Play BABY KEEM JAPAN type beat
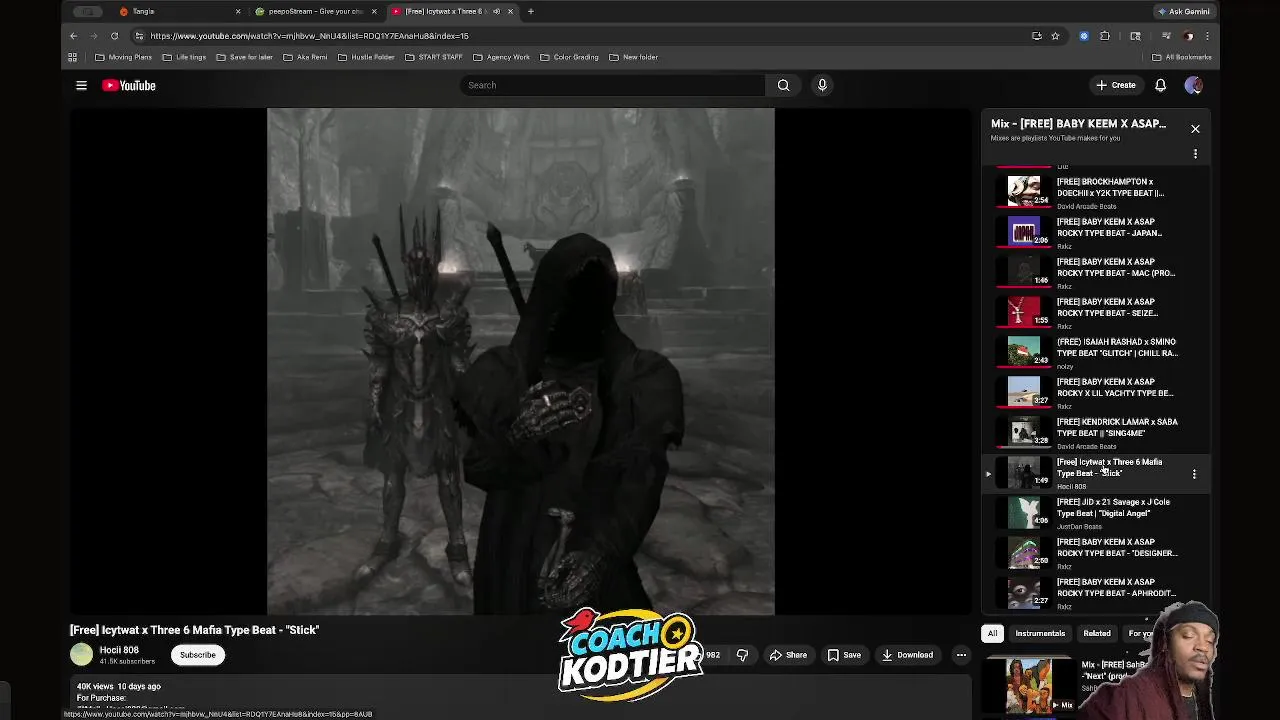 1095,231
